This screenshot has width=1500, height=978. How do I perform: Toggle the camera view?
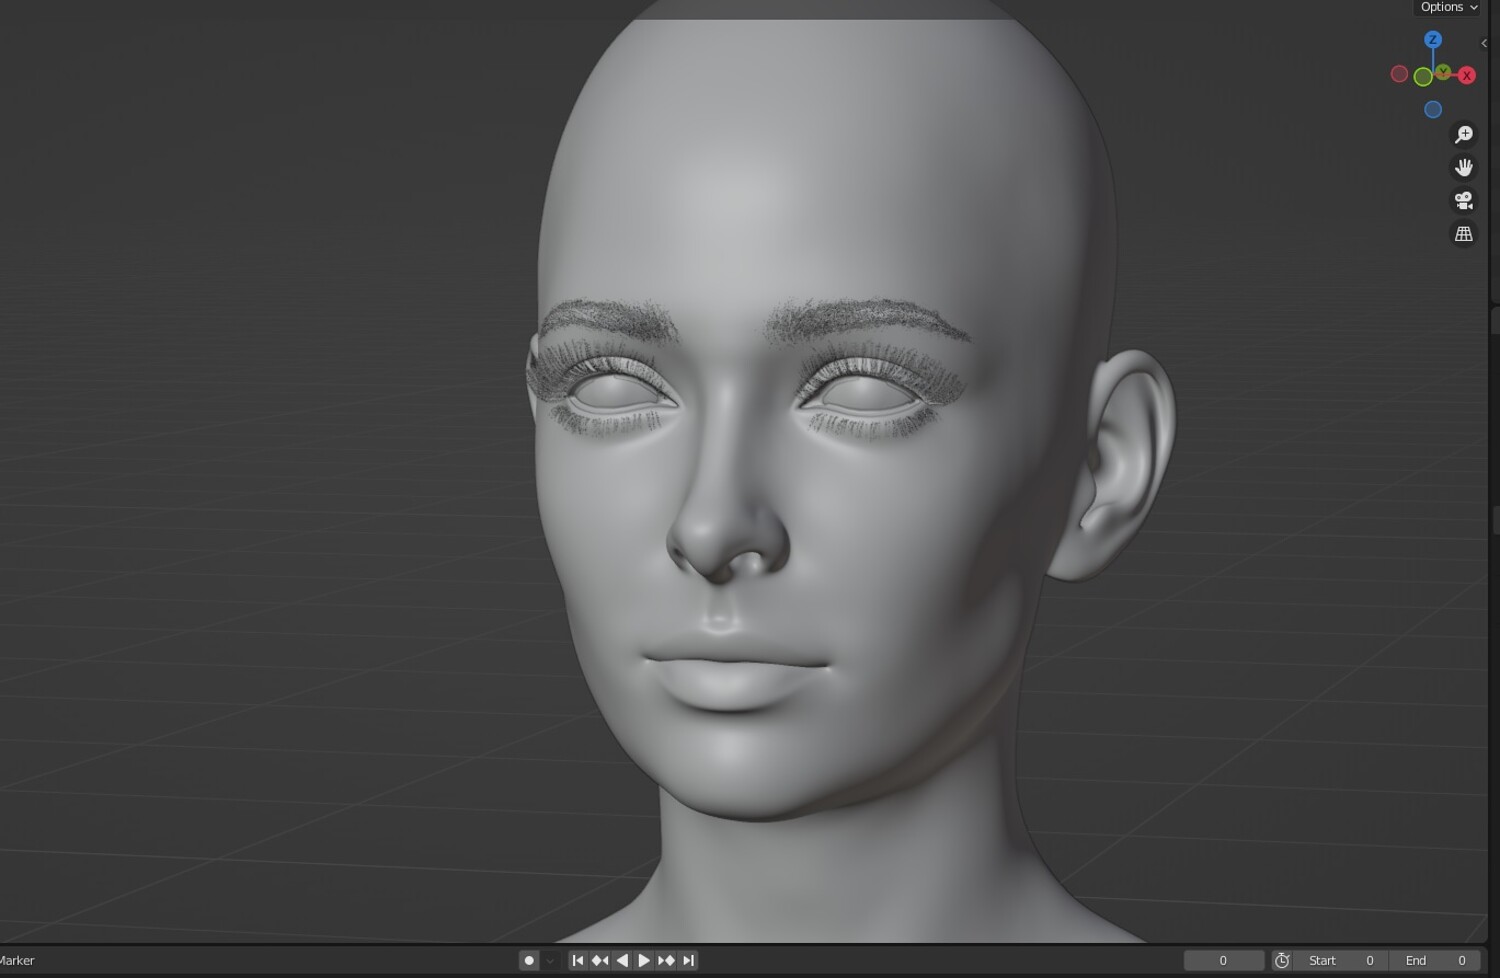(x=1464, y=200)
